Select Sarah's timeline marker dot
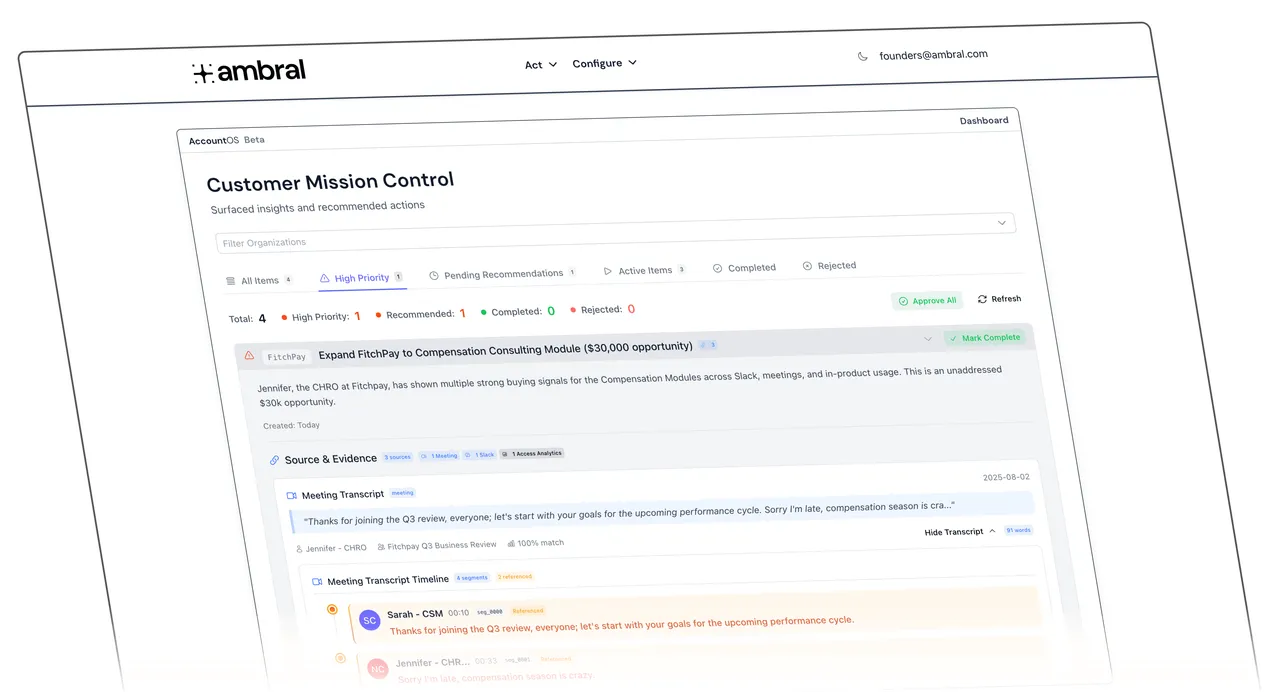This screenshot has width=1280, height=692. click(332, 609)
